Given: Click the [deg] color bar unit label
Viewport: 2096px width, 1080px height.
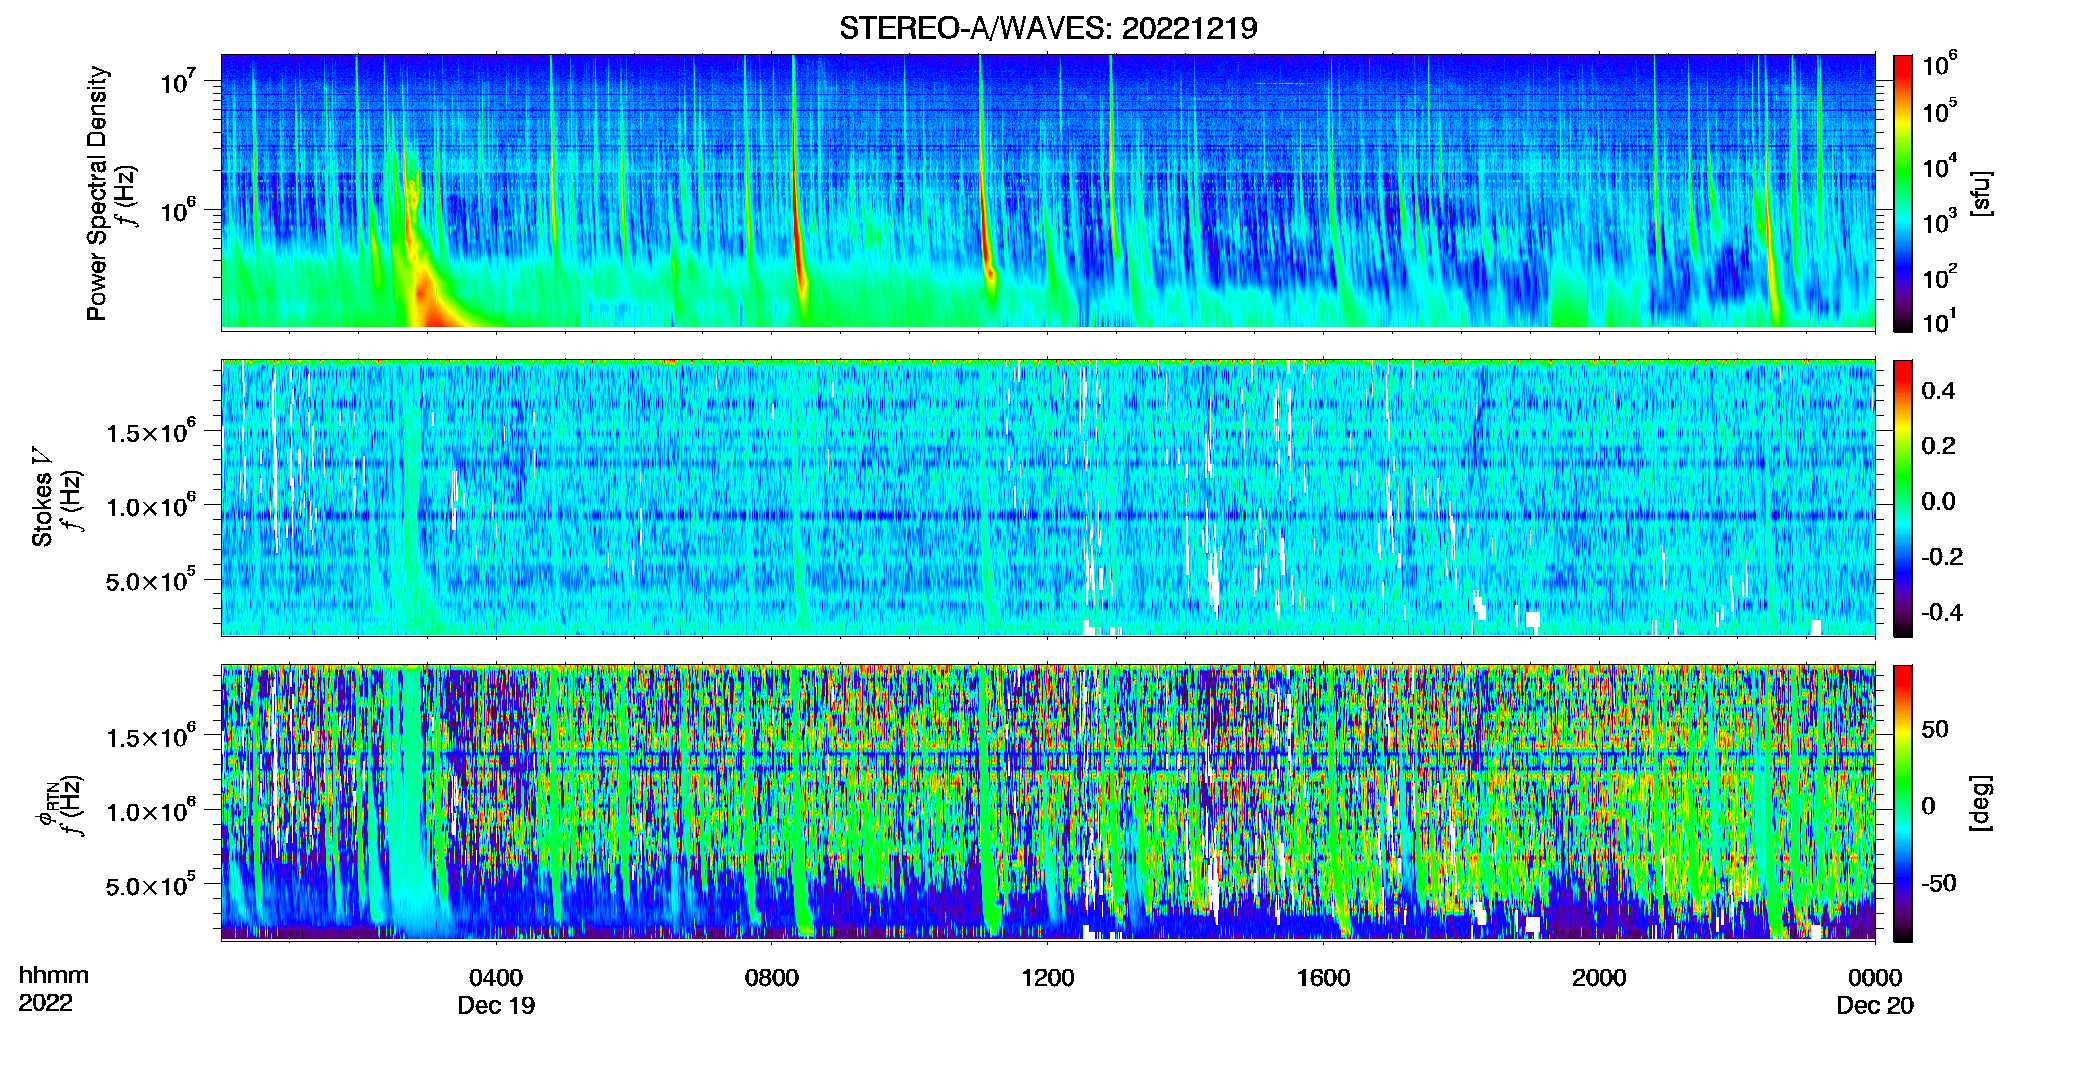Looking at the screenshot, I should [x=1981, y=803].
